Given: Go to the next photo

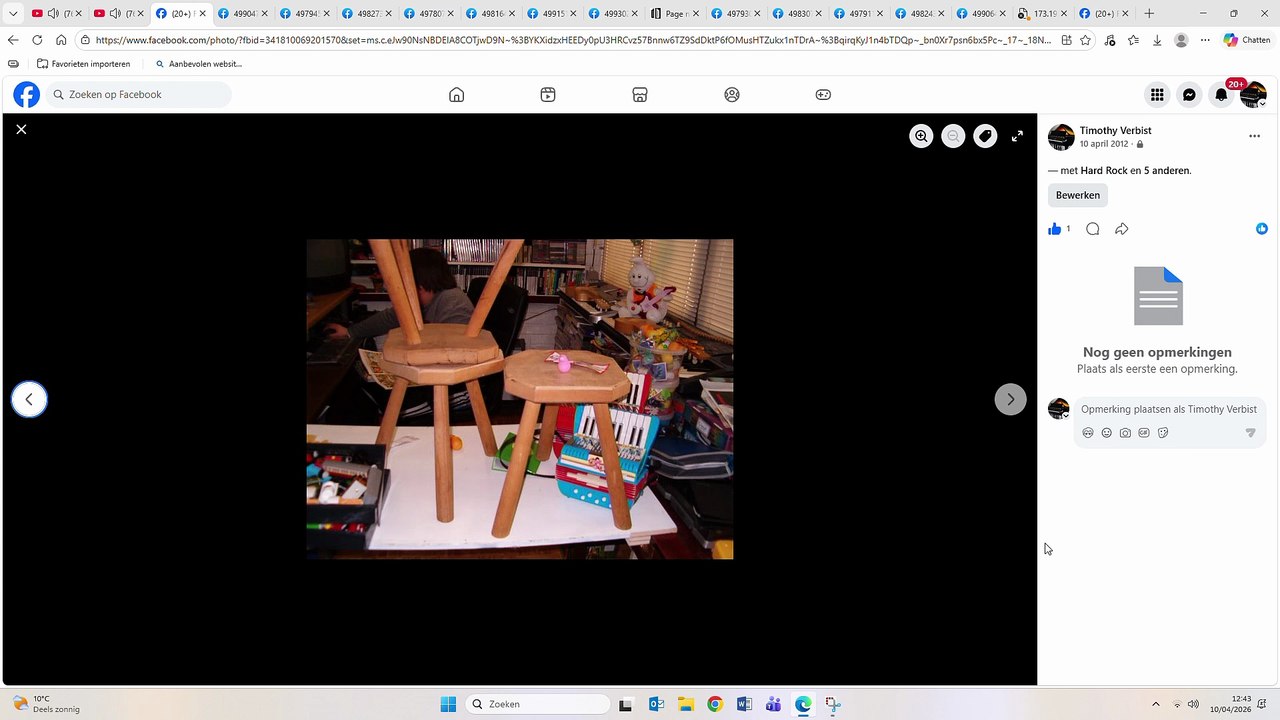Looking at the screenshot, I should click(x=1010, y=399).
